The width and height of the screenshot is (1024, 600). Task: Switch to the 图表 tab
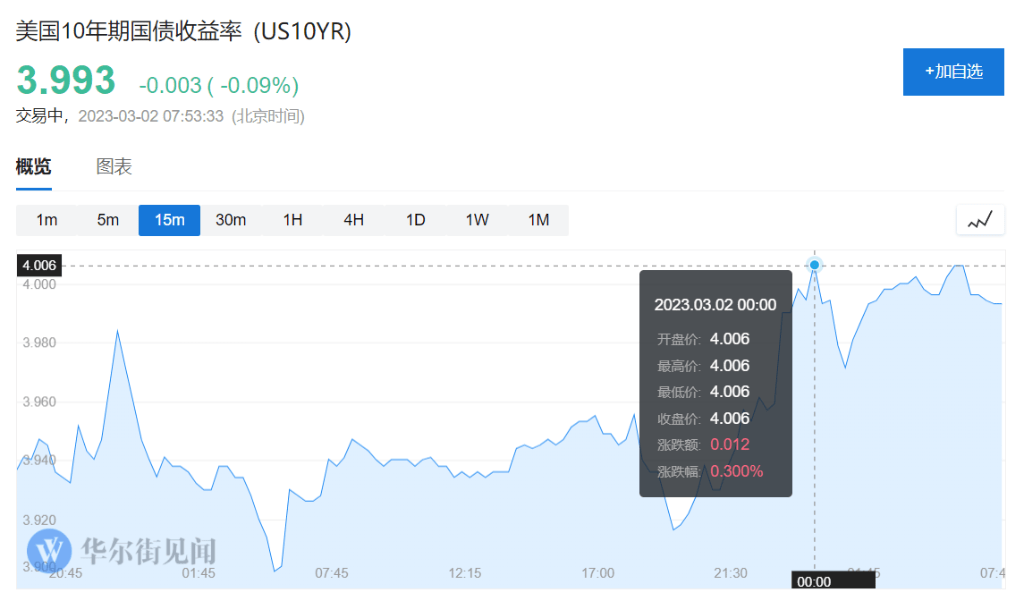[x=114, y=167]
